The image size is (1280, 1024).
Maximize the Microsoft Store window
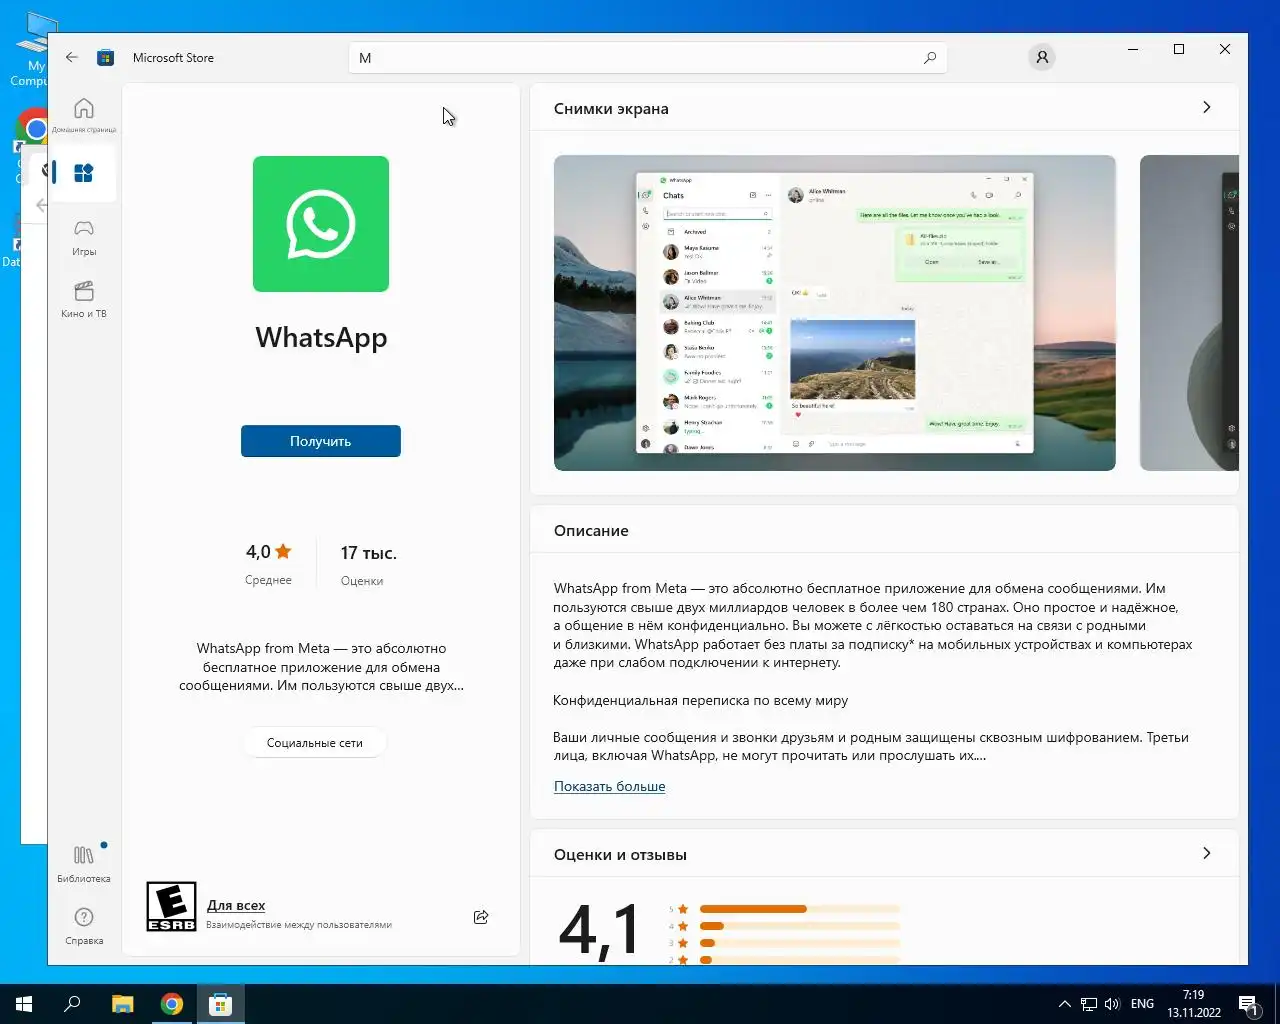[1179, 49]
